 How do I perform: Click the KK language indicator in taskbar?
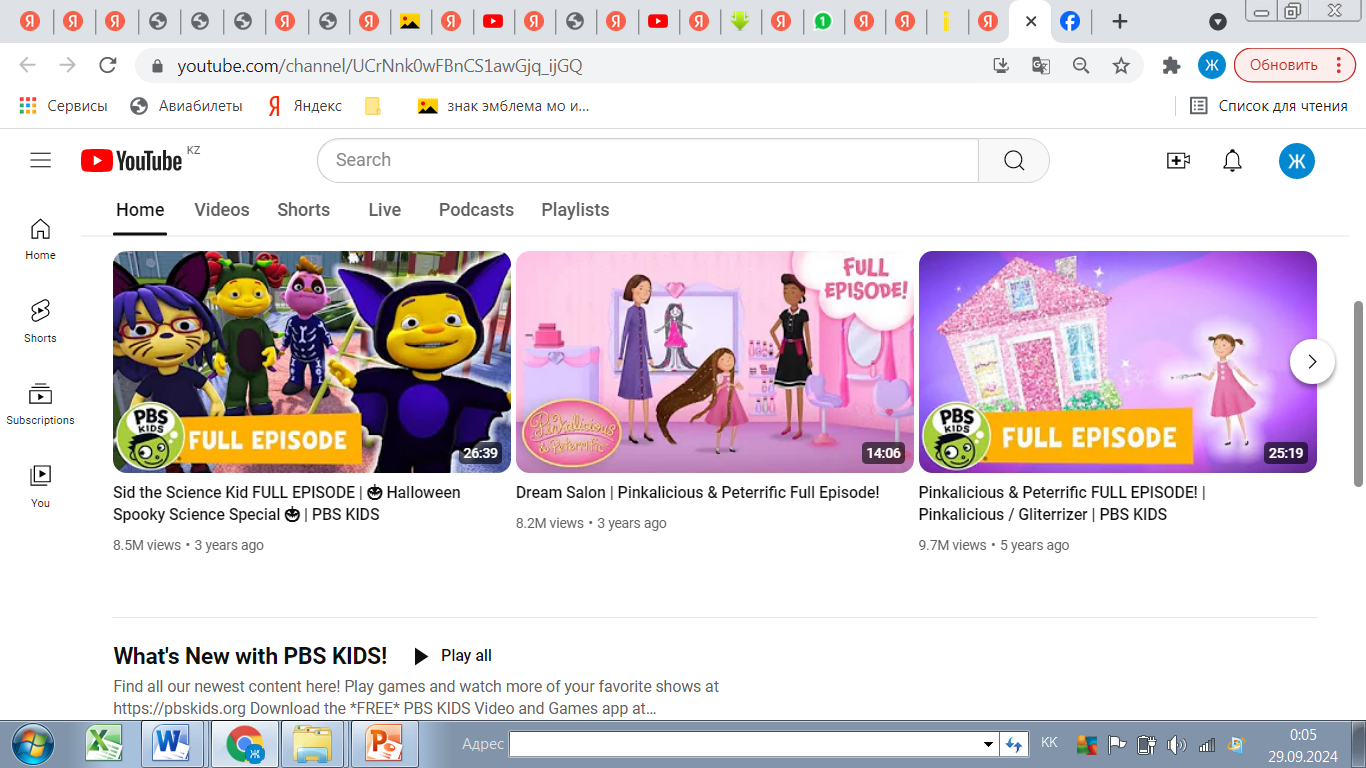point(1049,743)
